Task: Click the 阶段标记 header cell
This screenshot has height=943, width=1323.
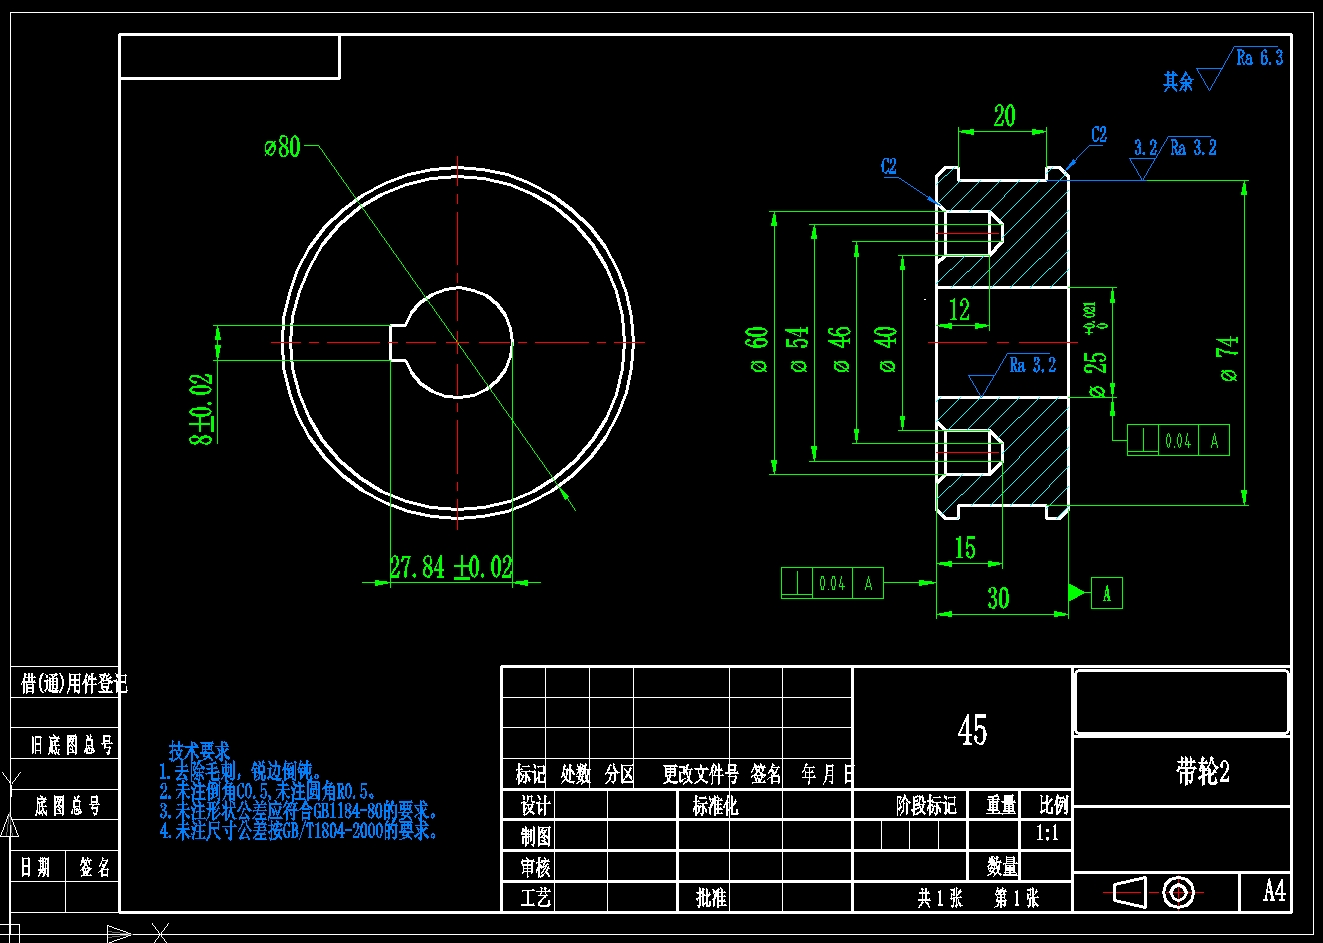Action: point(926,804)
